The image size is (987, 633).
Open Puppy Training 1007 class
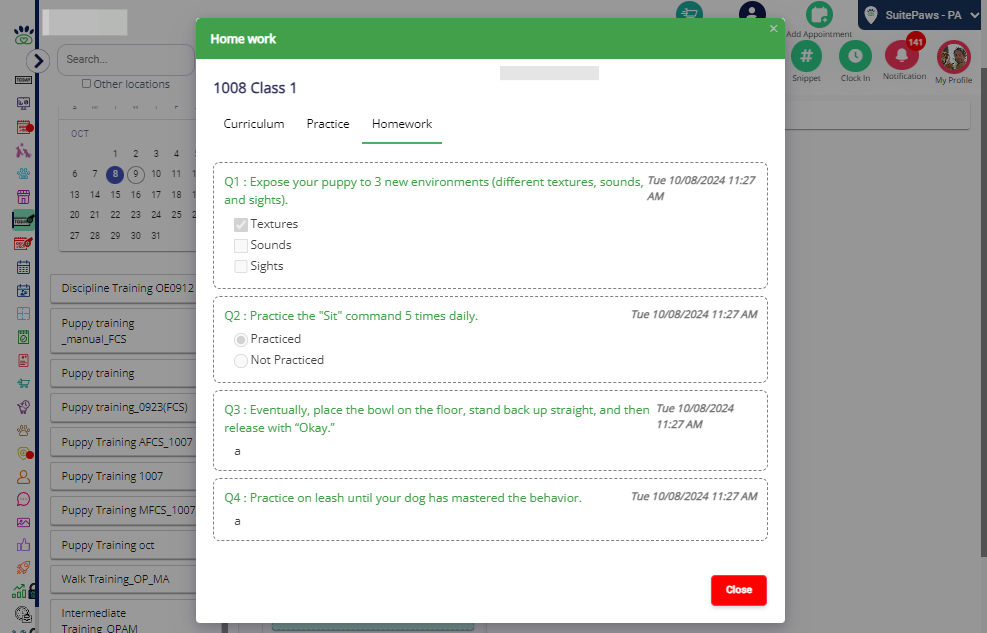tap(123, 476)
